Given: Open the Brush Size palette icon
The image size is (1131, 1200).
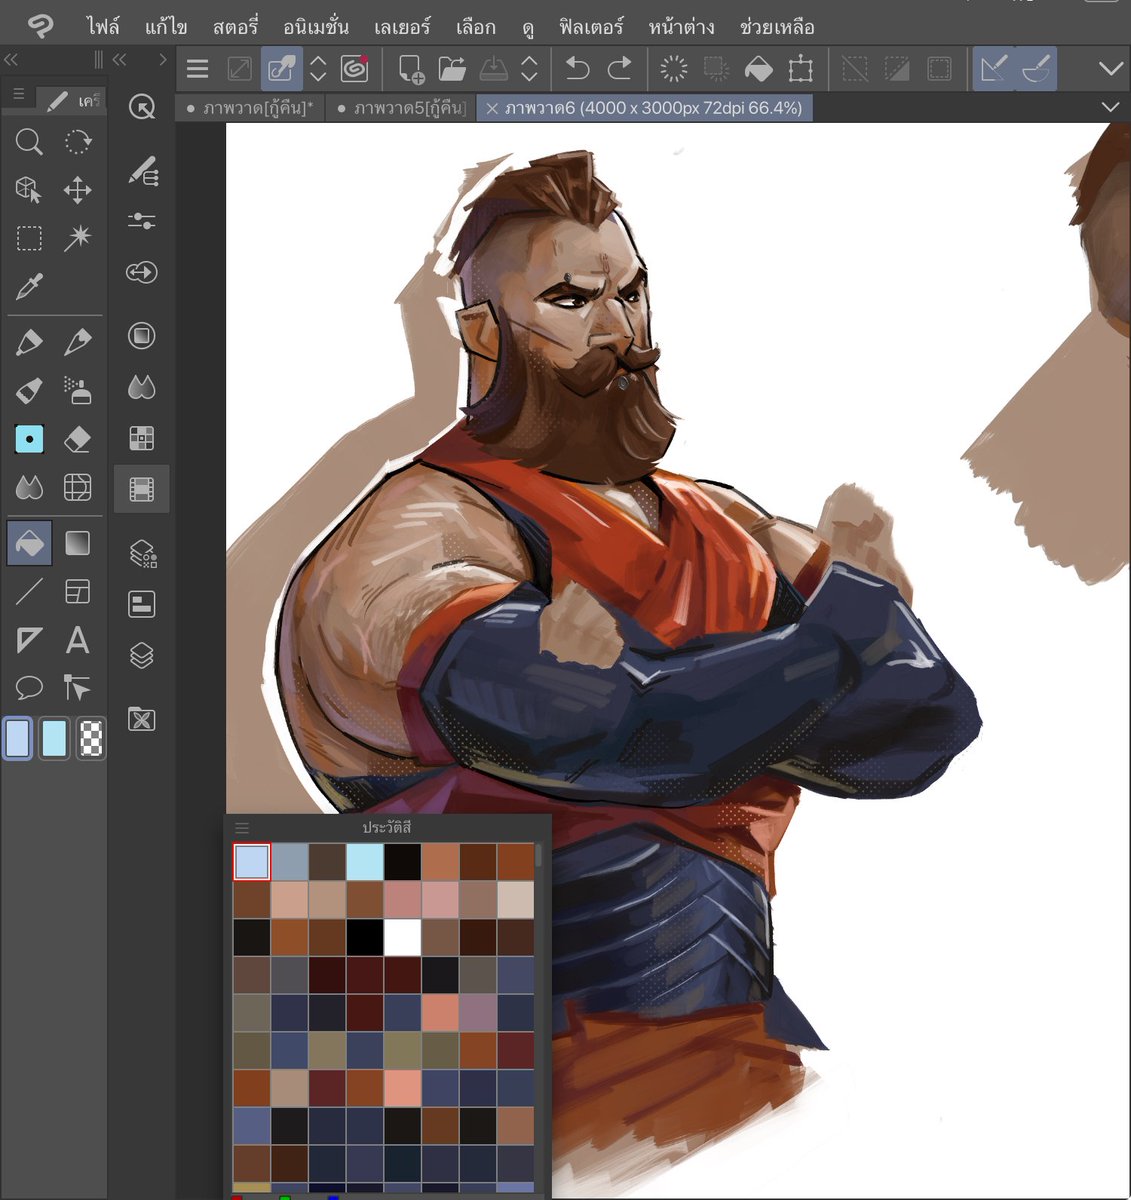Looking at the screenshot, I should (142, 272).
